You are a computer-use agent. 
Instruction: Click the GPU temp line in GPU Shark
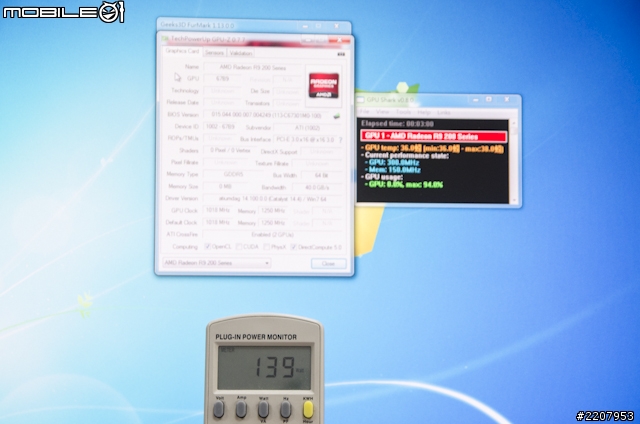coord(432,149)
